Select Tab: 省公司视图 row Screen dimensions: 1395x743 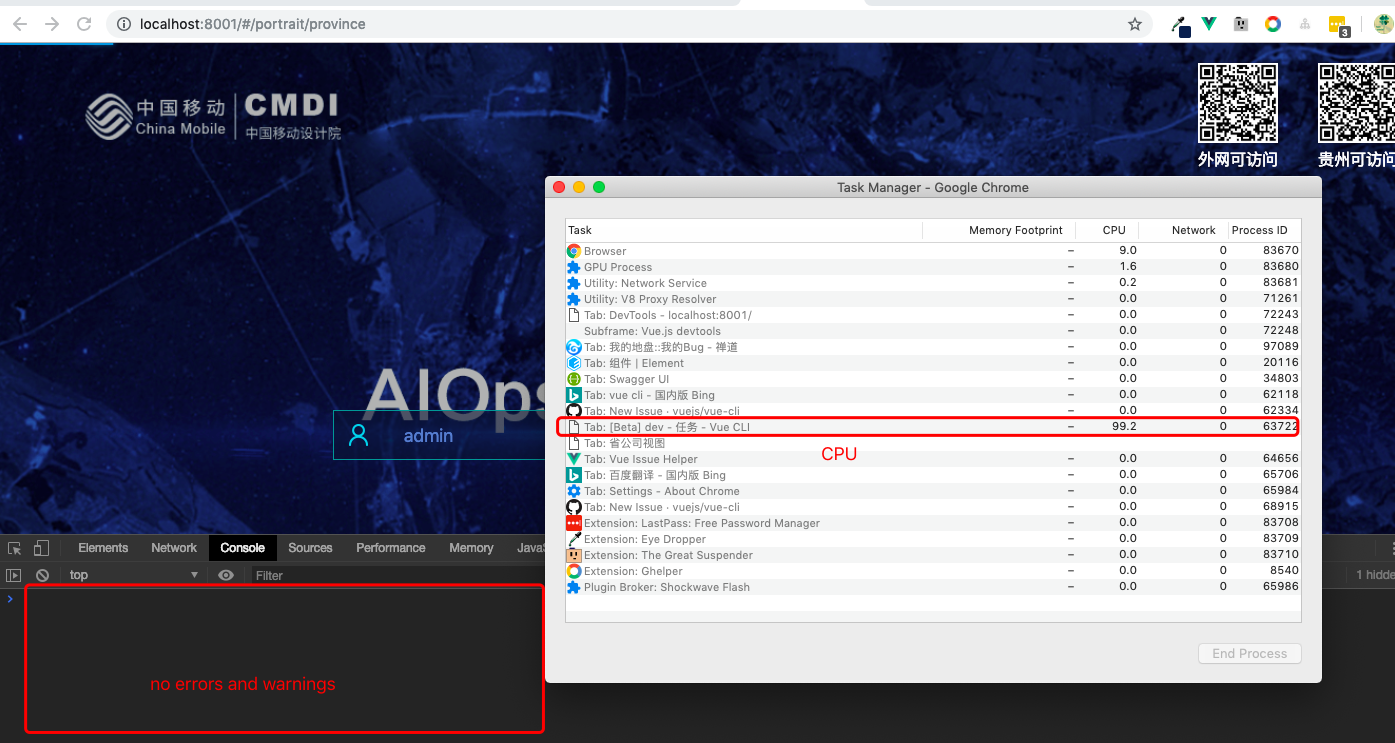tap(933, 443)
